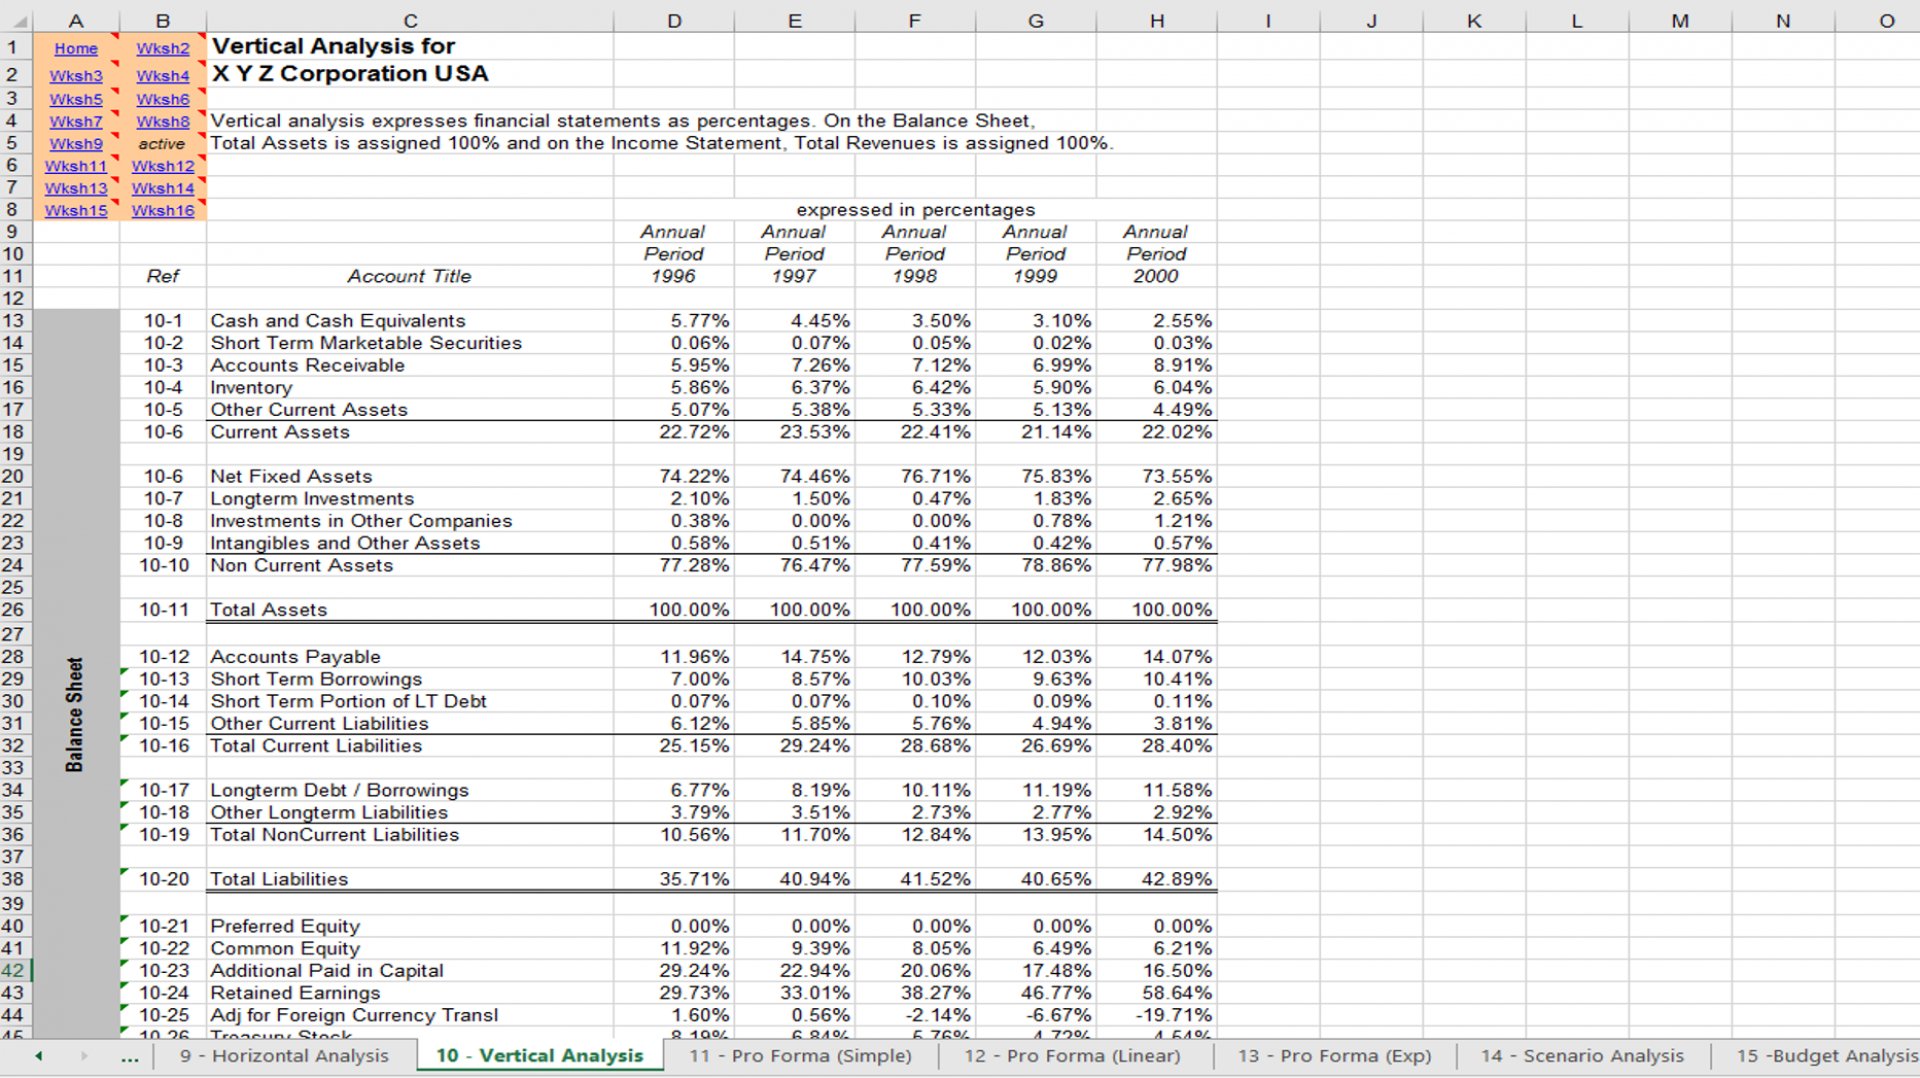Go to Wksh4 link
Viewport: 1920px width, 1078px height.
click(x=163, y=75)
